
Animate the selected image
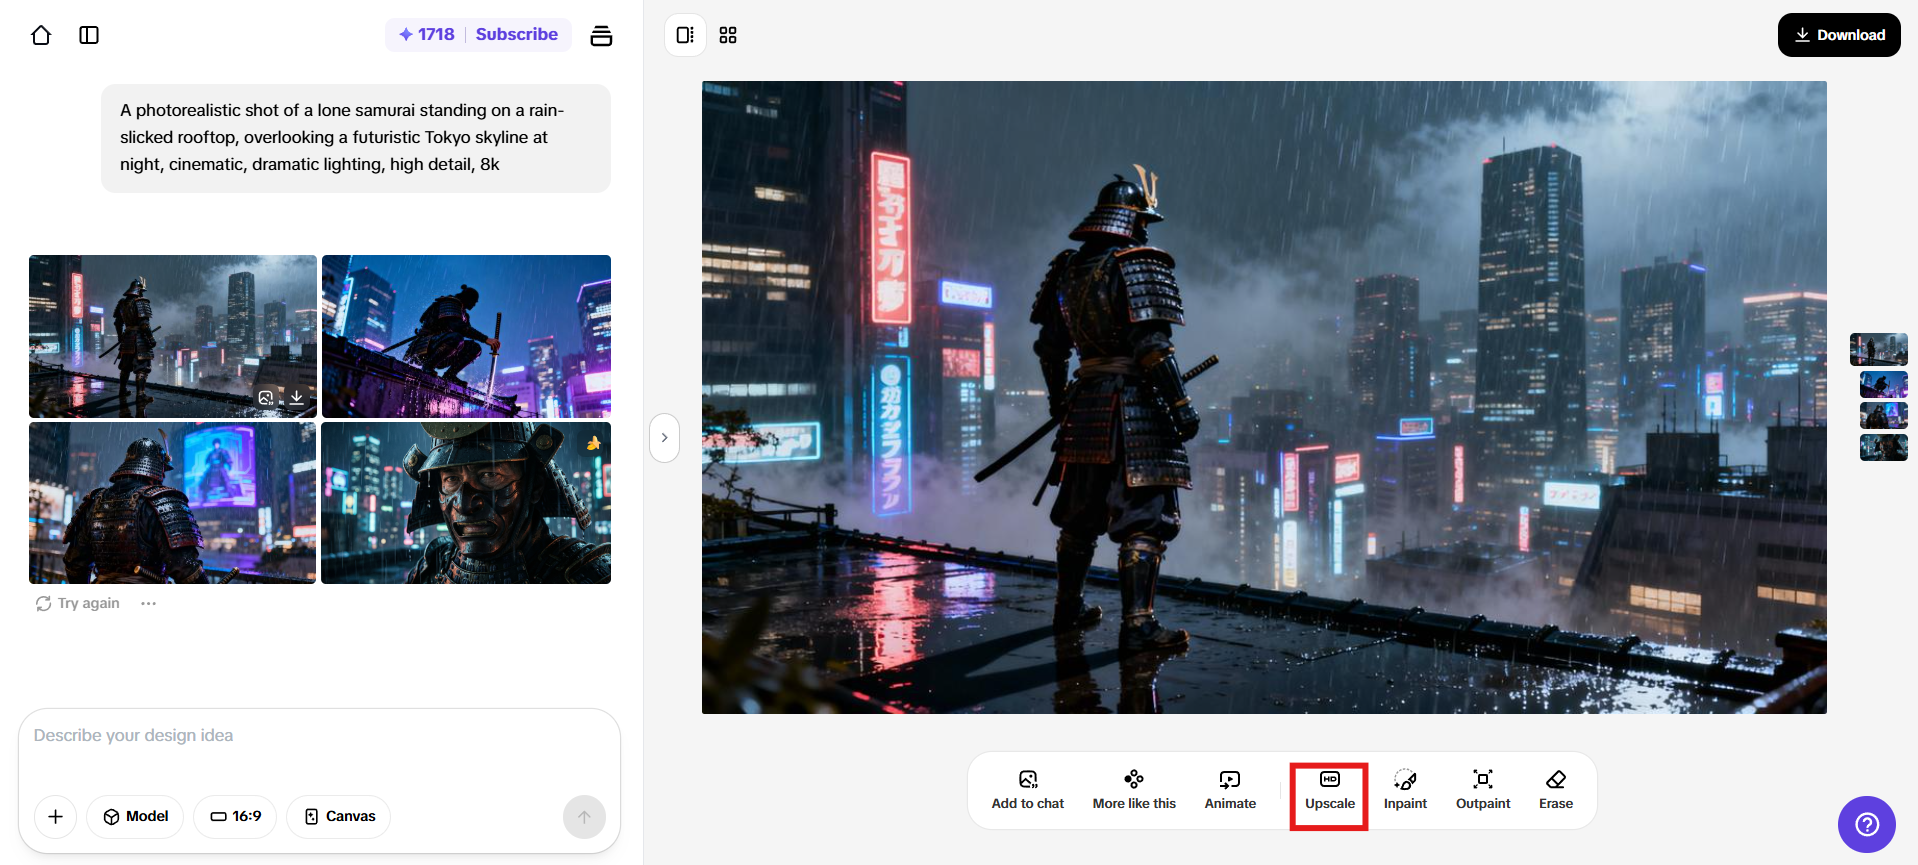[x=1230, y=790]
